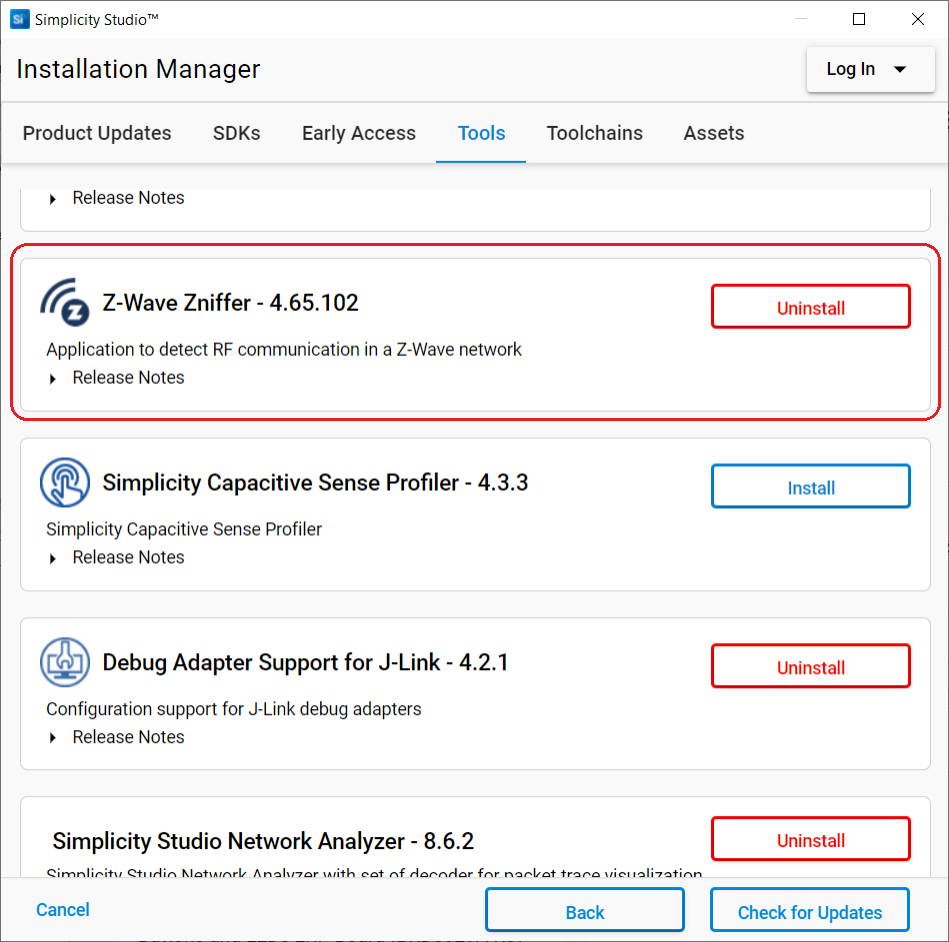Open the Toolchains tab
This screenshot has height=942, width=949.
tap(594, 132)
